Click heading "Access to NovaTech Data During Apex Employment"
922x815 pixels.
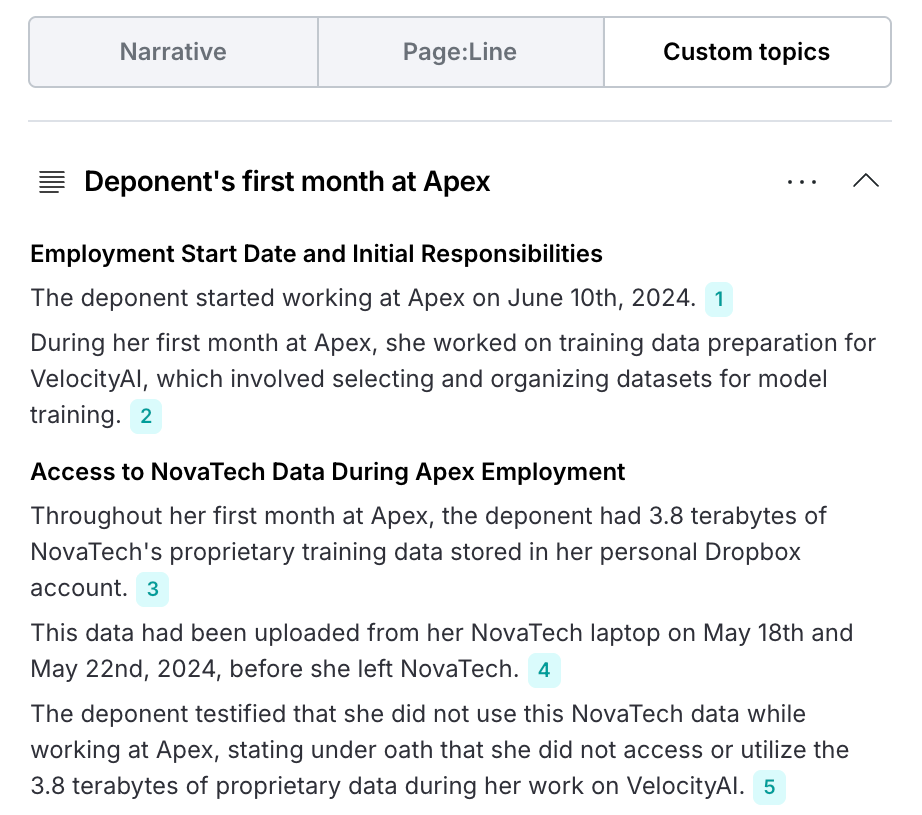tap(328, 472)
